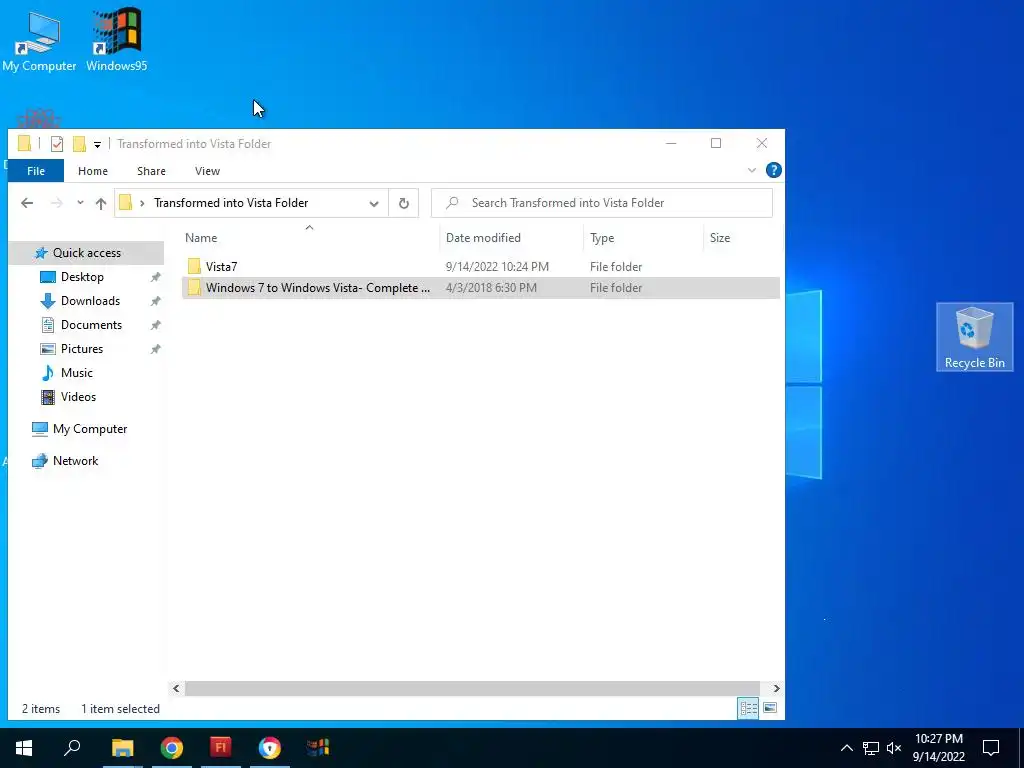The image size is (1024, 768).
Task: Open the Action Center notification icon
Action: pyautogui.click(x=991, y=748)
